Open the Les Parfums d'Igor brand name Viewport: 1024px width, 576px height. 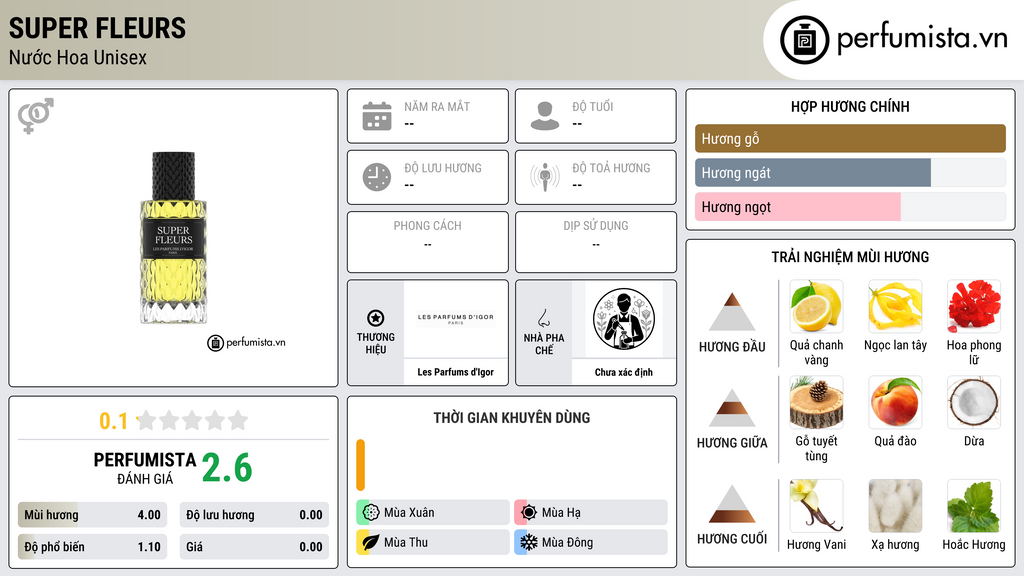click(455, 372)
